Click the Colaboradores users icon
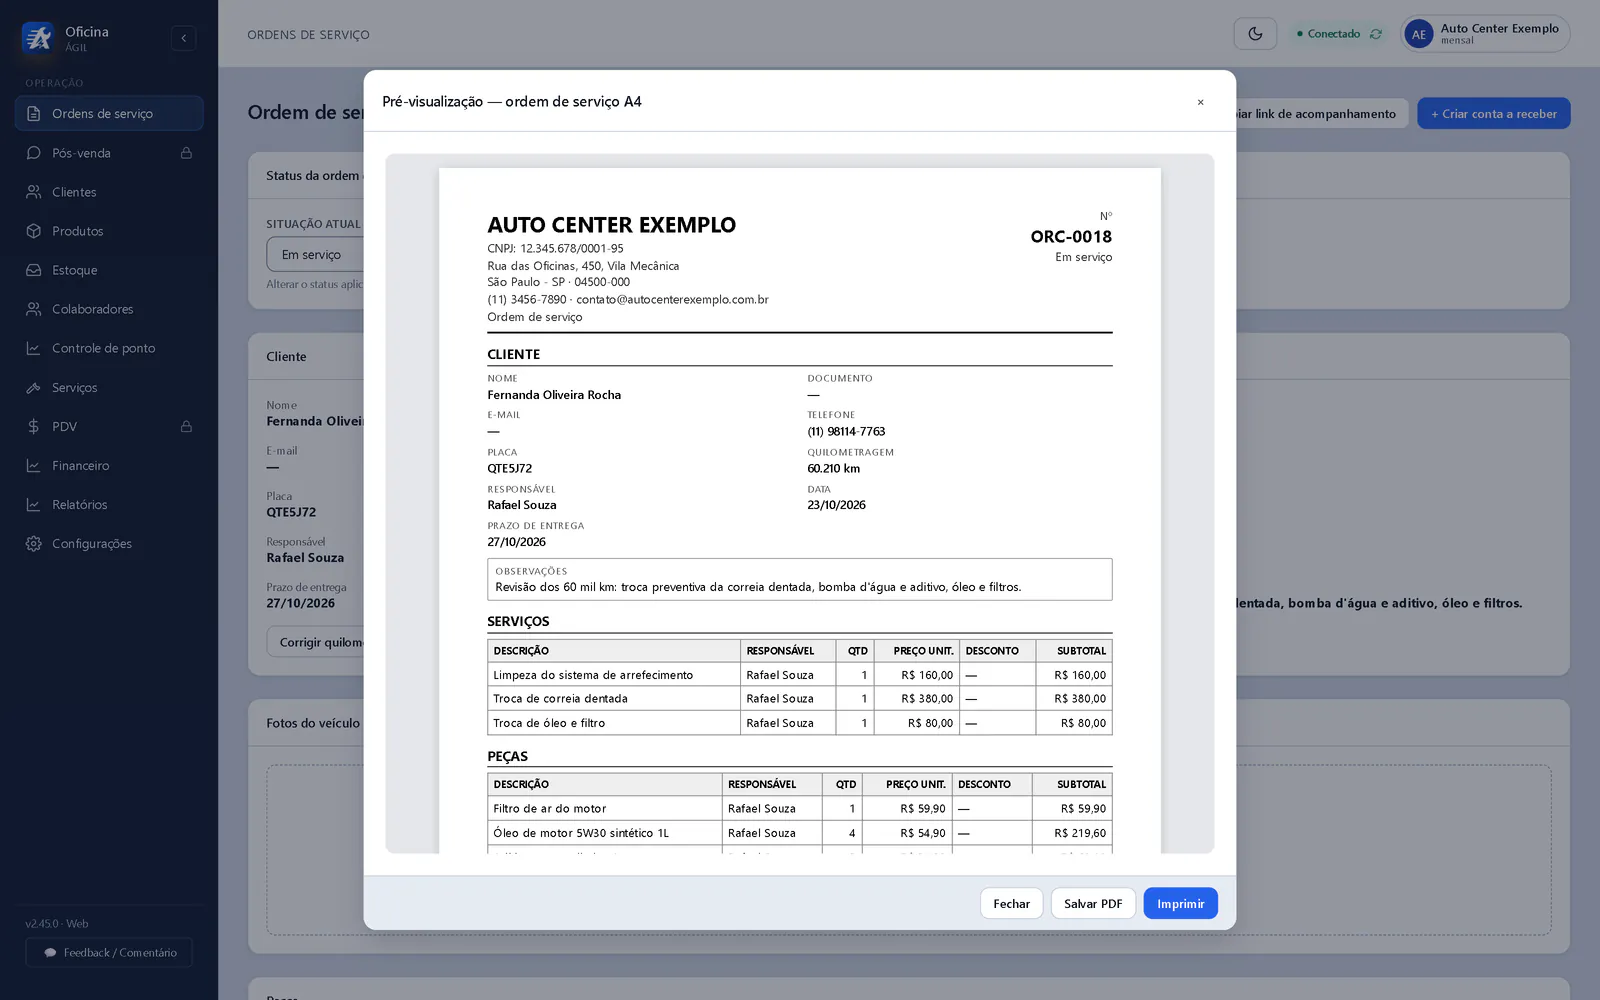This screenshot has height=1000, width=1600. click(x=33, y=309)
